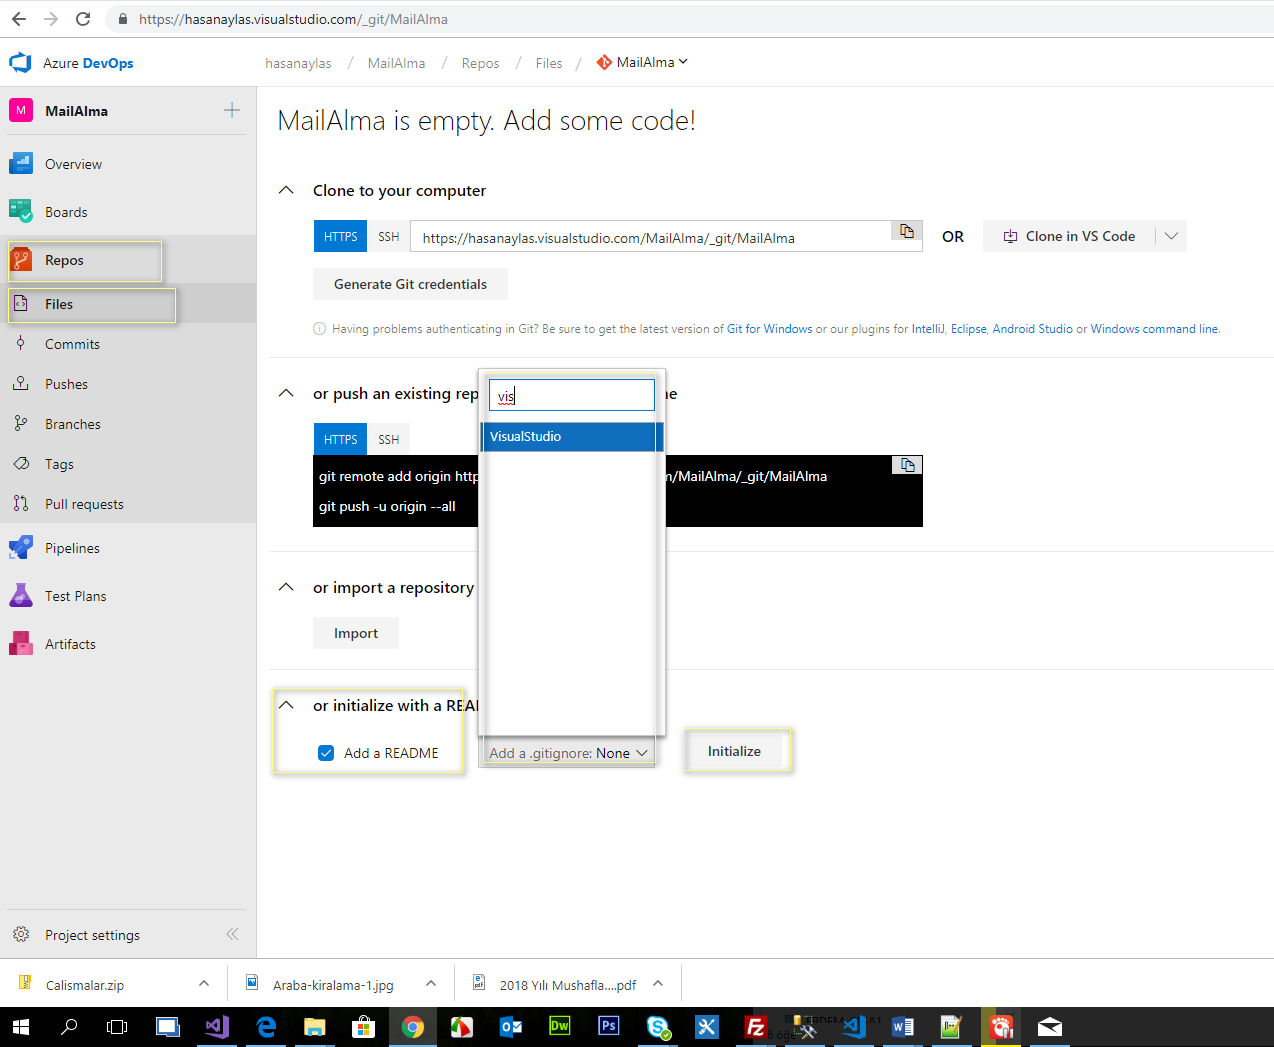Open options chevron for Araba-kiralama-1.jpg download

(x=431, y=984)
